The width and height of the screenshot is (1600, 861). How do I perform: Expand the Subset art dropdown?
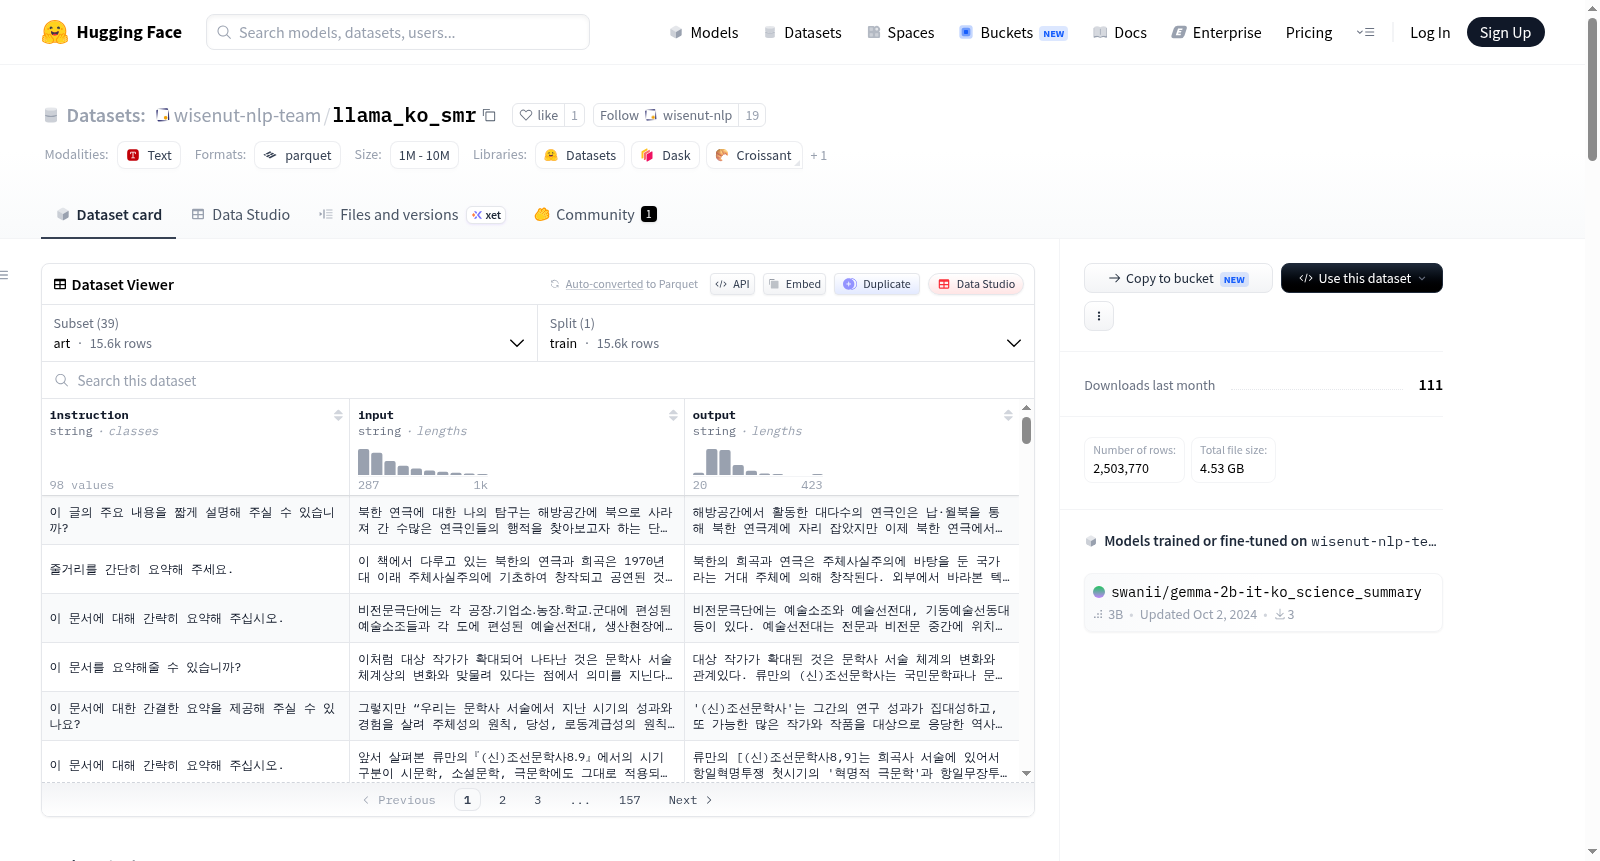click(290, 333)
